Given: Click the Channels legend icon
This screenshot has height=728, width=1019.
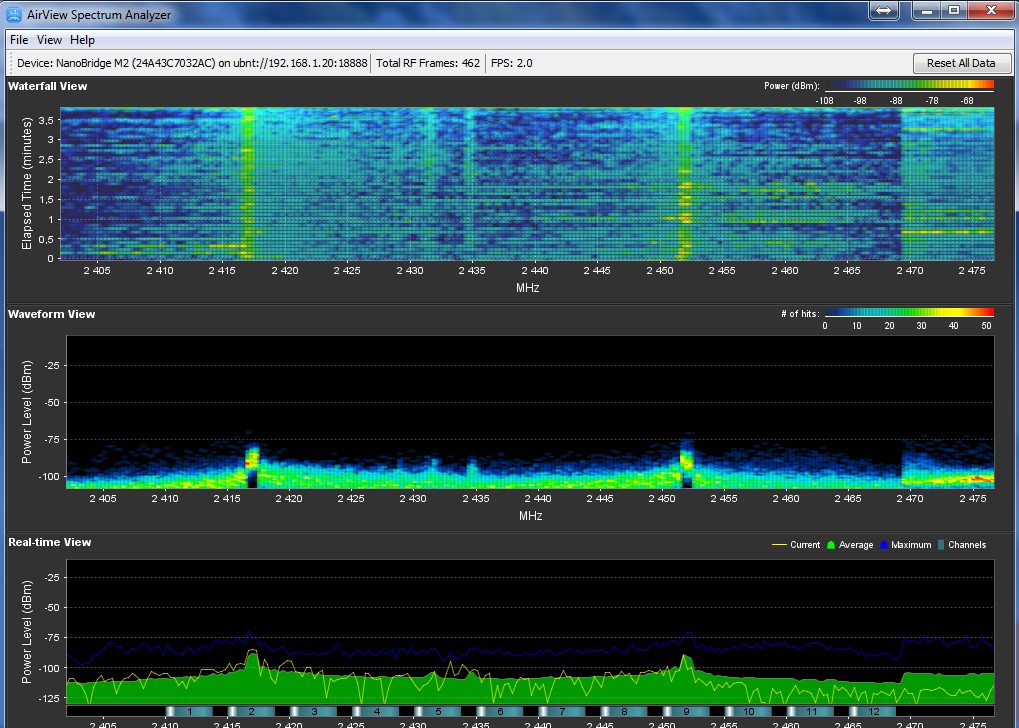Looking at the screenshot, I should (942, 545).
